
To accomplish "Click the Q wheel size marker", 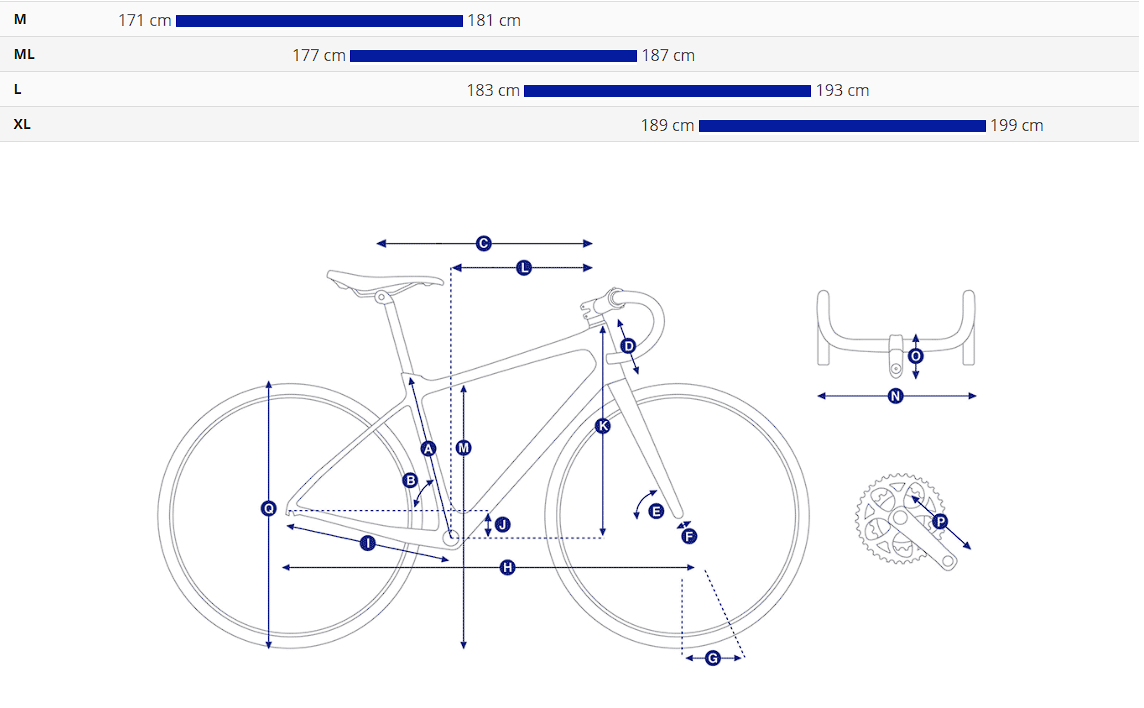I will (268, 509).
